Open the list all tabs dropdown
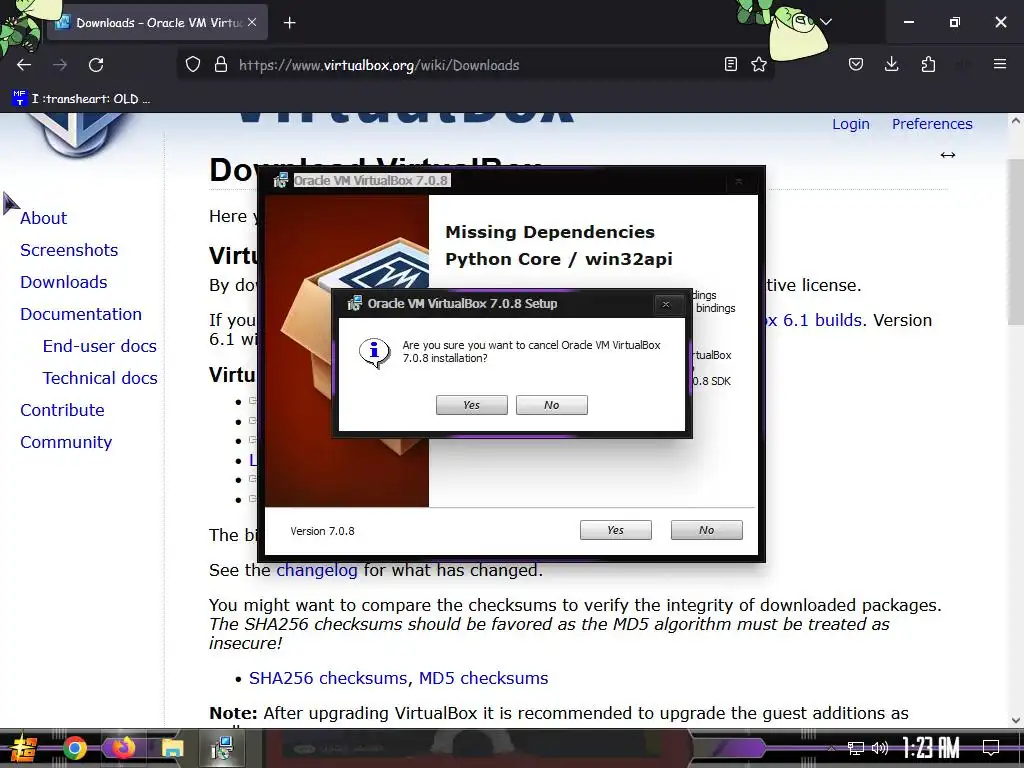 [x=826, y=22]
